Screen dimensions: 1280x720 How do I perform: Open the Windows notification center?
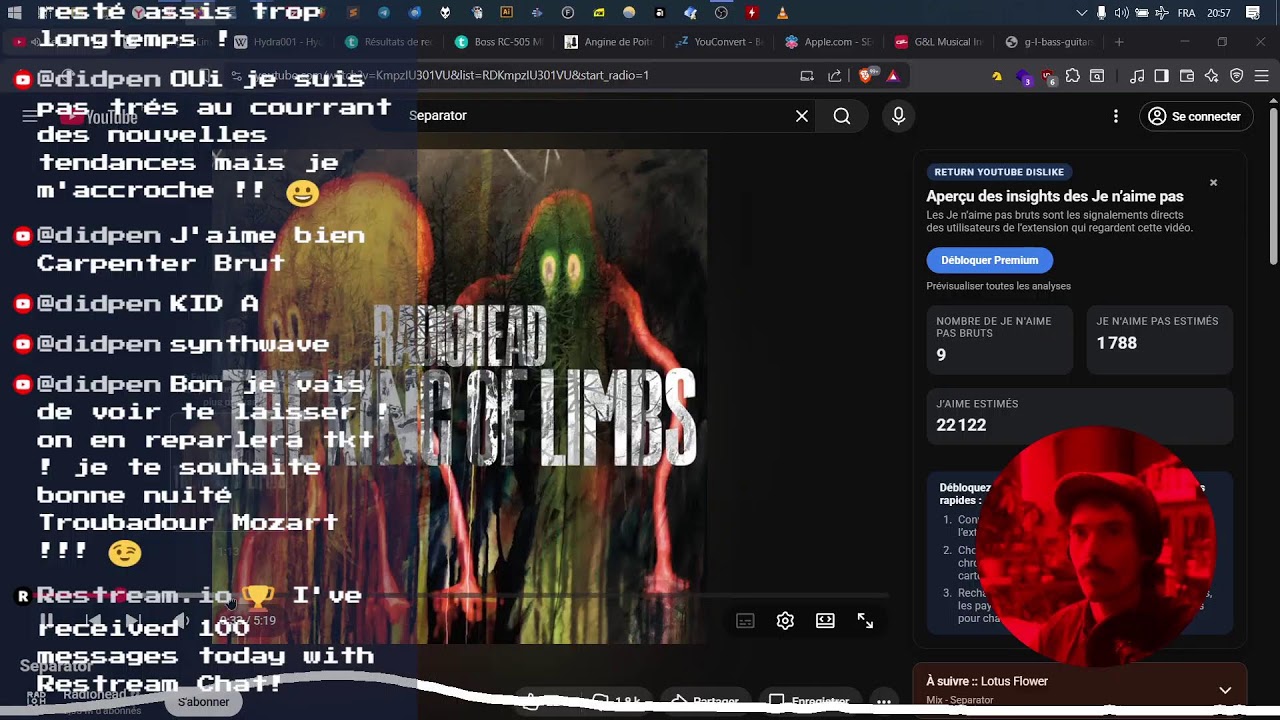pos(1253,13)
